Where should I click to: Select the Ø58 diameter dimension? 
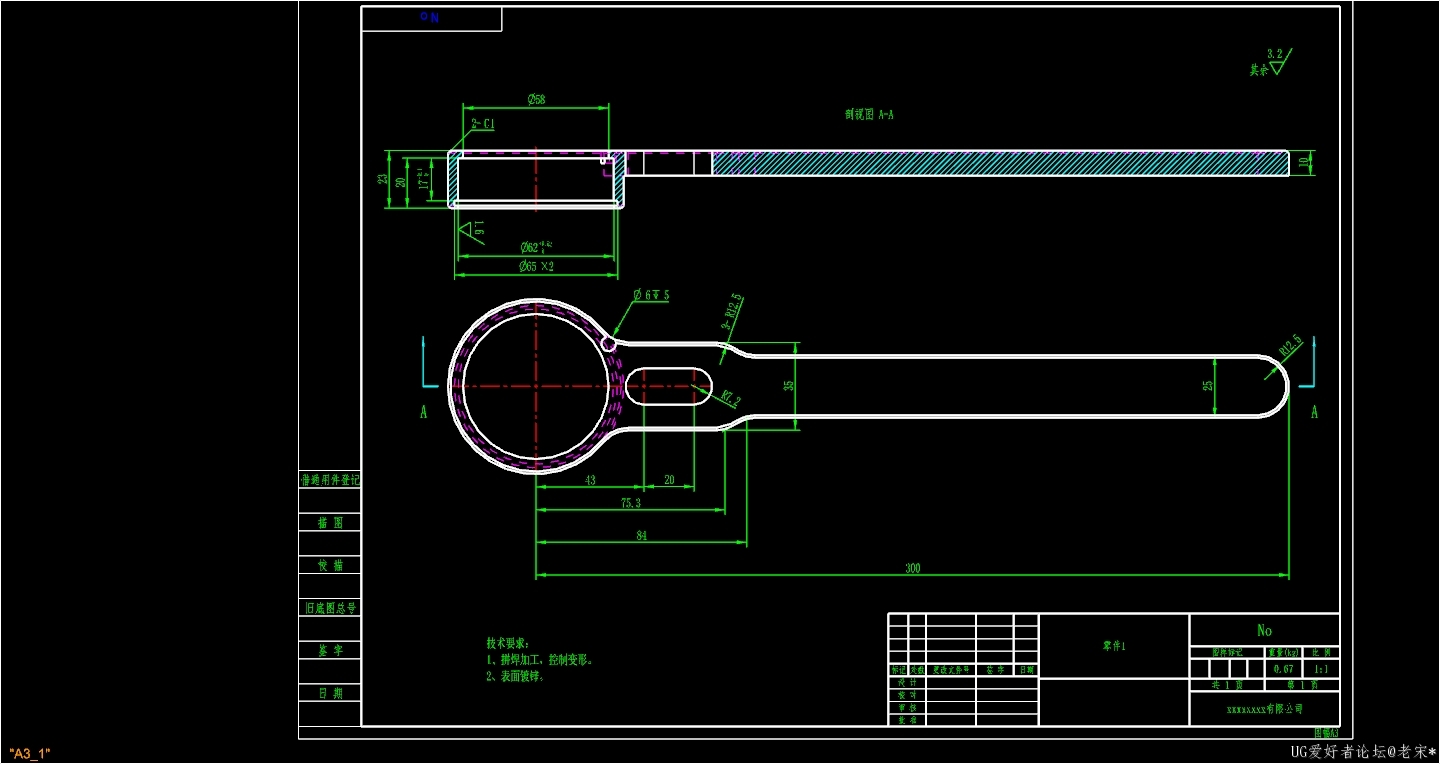click(x=536, y=99)
